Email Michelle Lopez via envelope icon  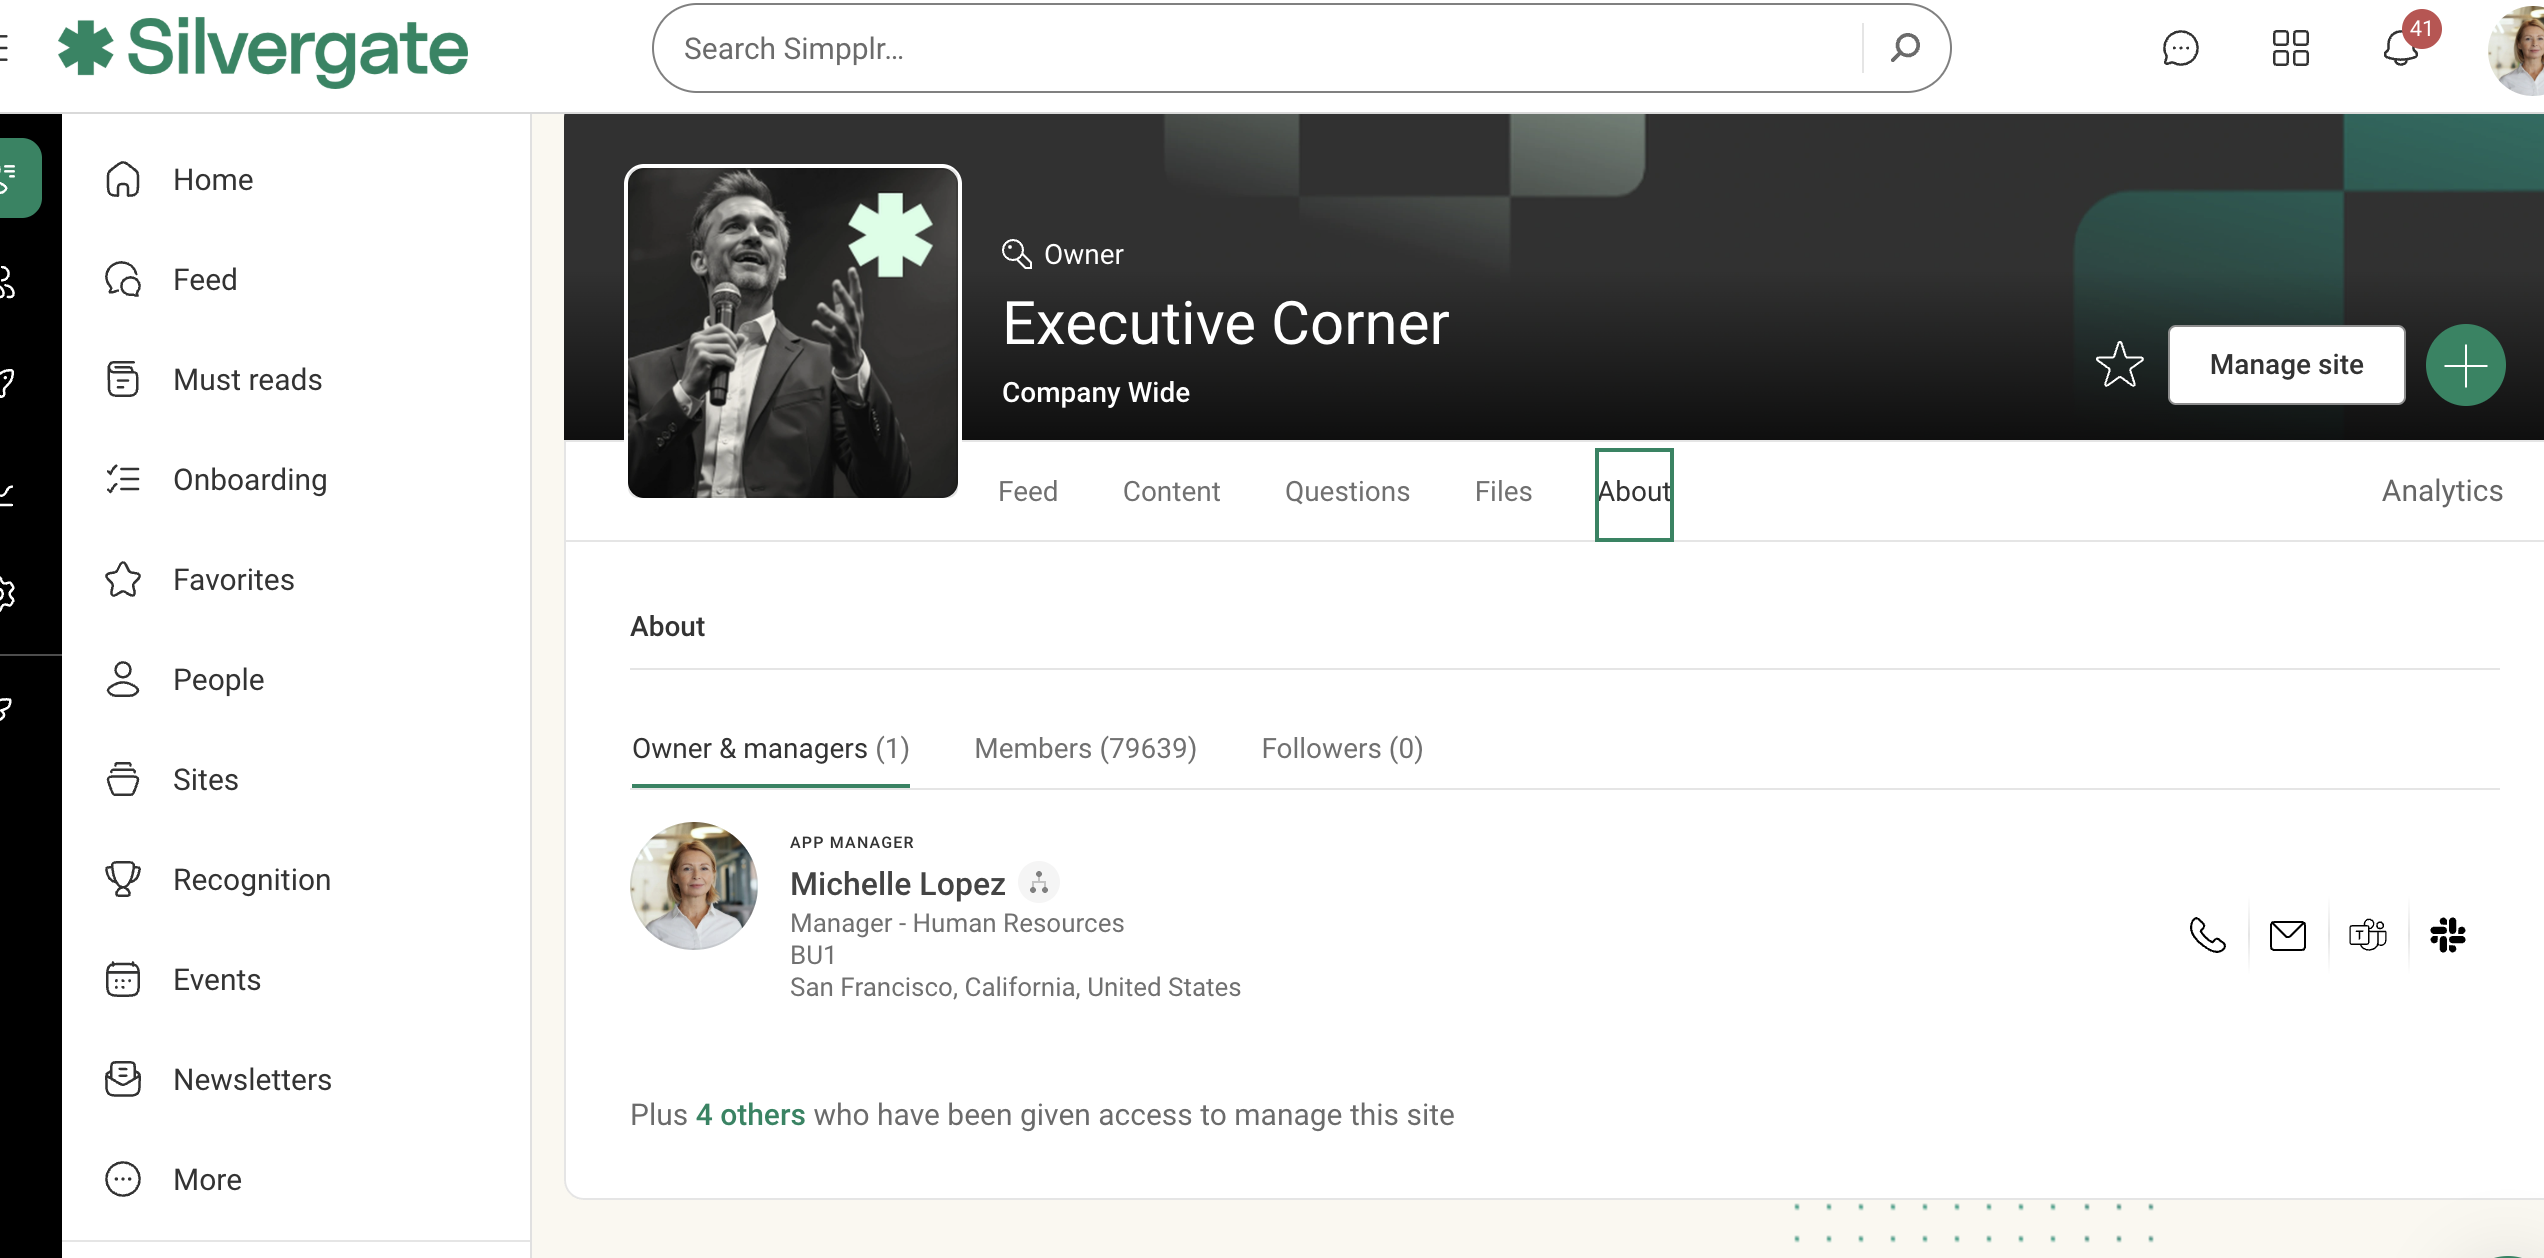pyautogui.click(x=2288, y=936)
